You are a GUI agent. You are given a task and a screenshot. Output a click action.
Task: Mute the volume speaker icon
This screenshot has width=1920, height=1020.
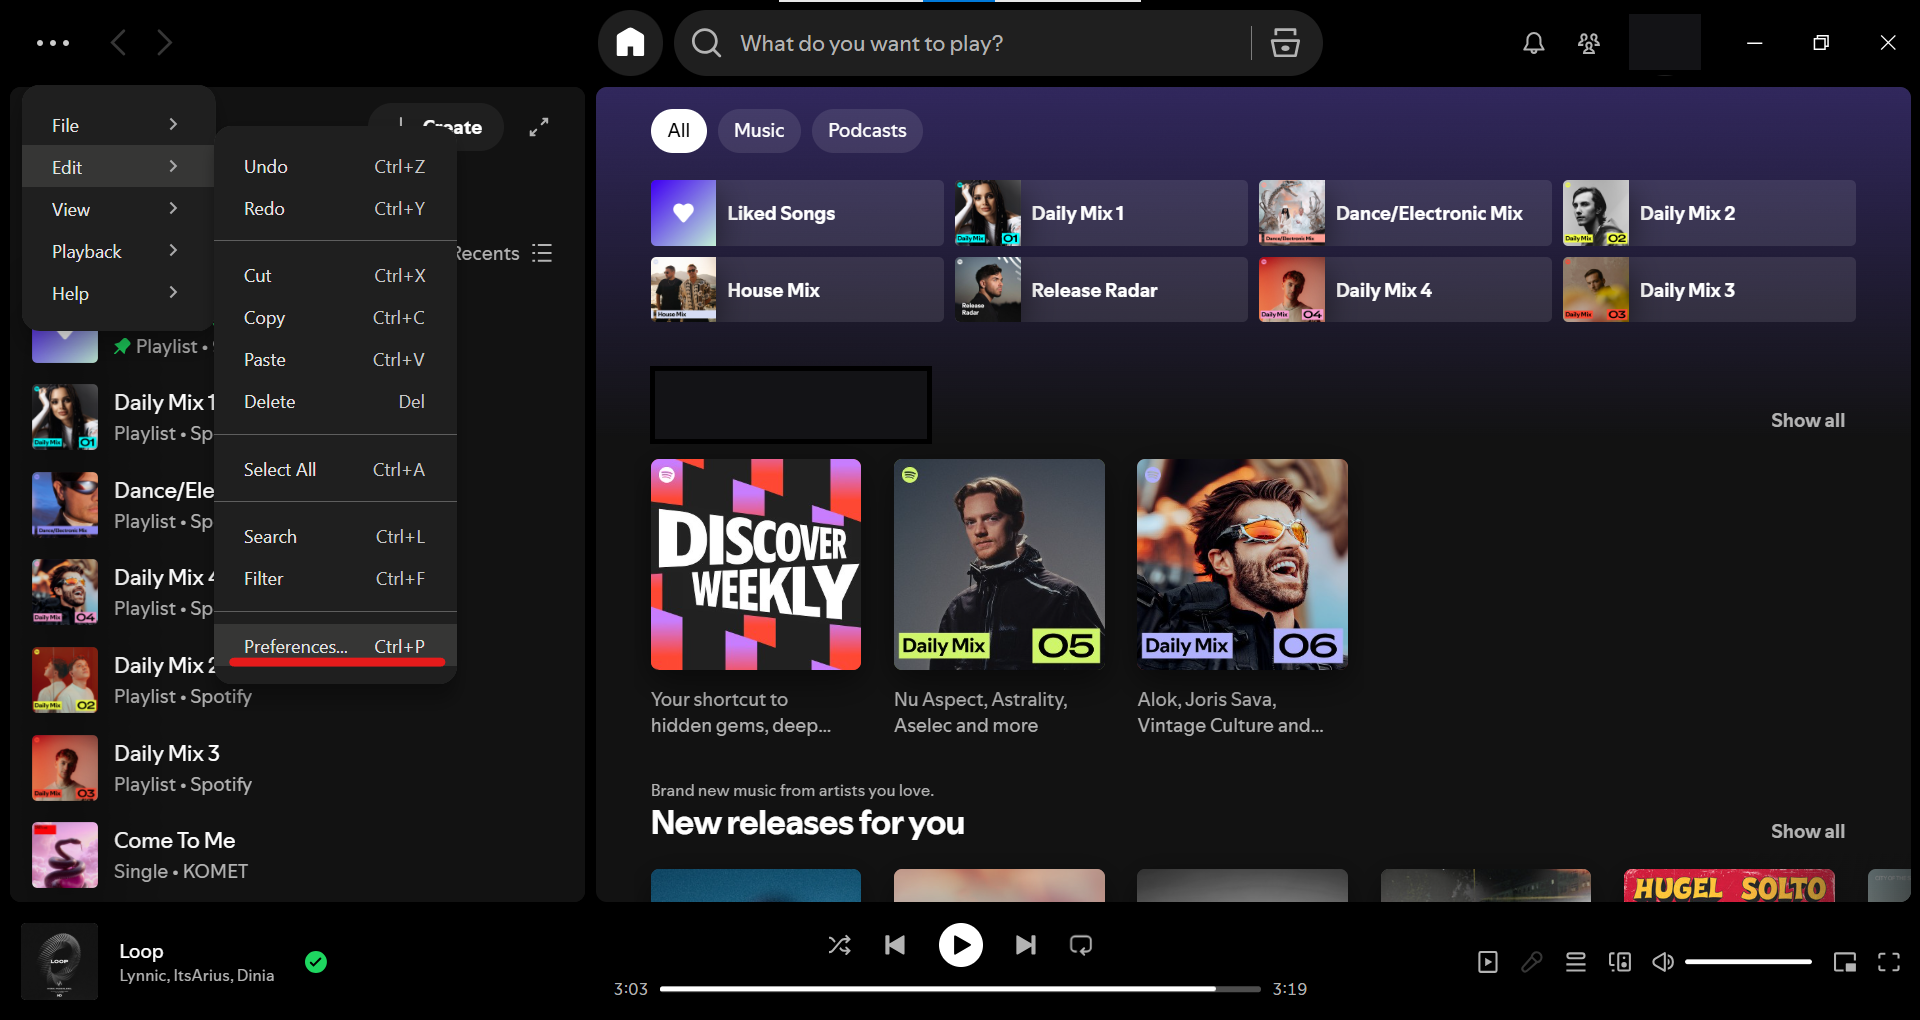(1663, 962)
